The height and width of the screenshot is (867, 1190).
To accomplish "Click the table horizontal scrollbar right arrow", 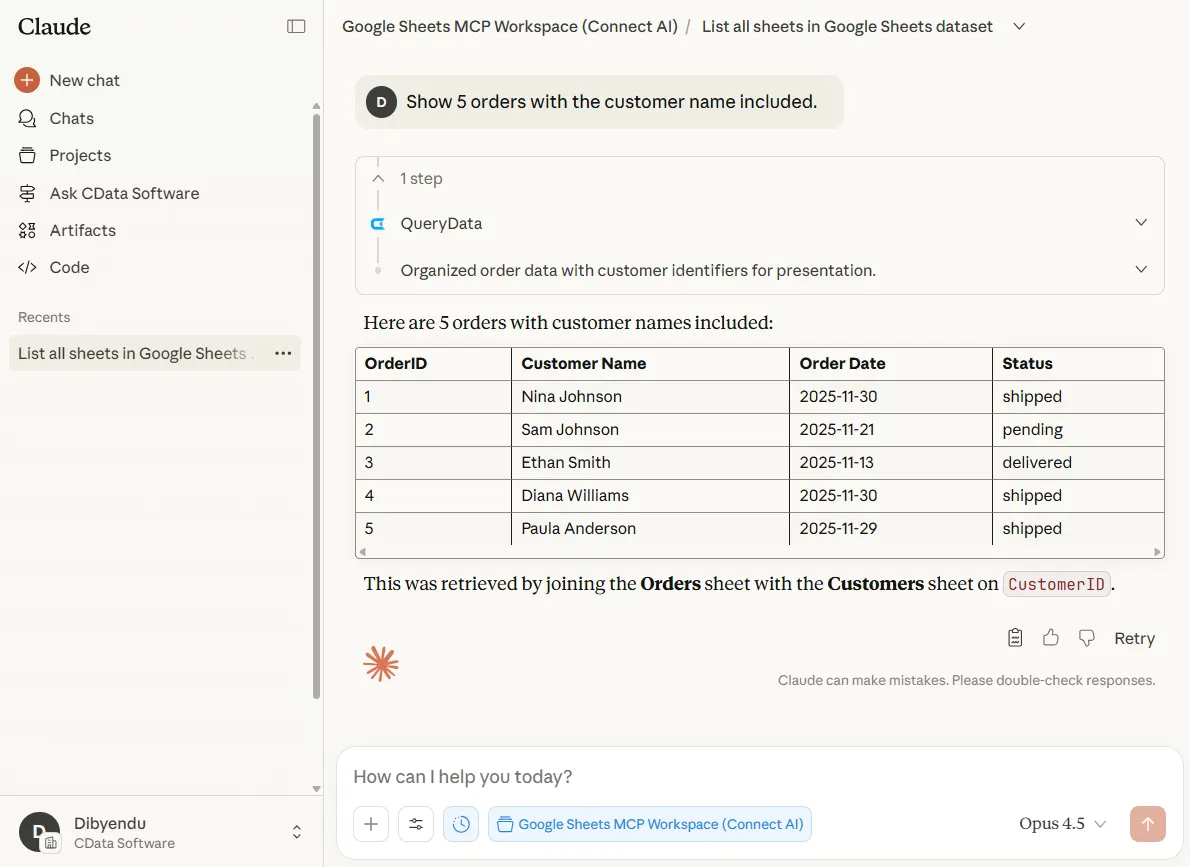I will pos(1157,552).
